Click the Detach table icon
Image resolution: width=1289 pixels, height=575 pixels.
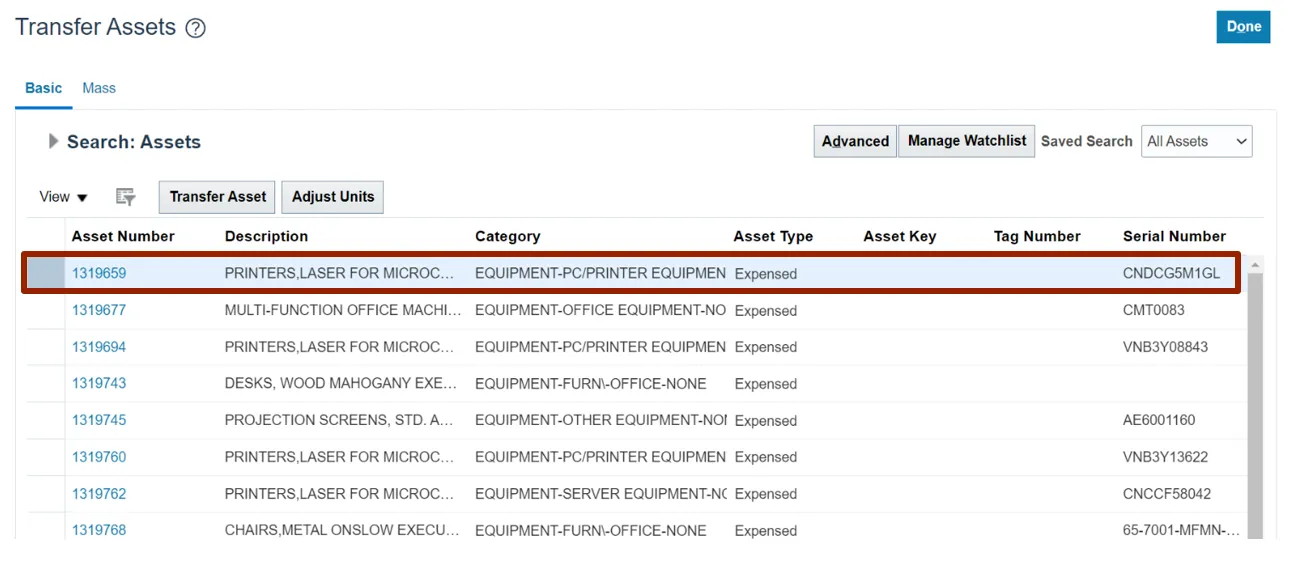[x=125, y=197]
